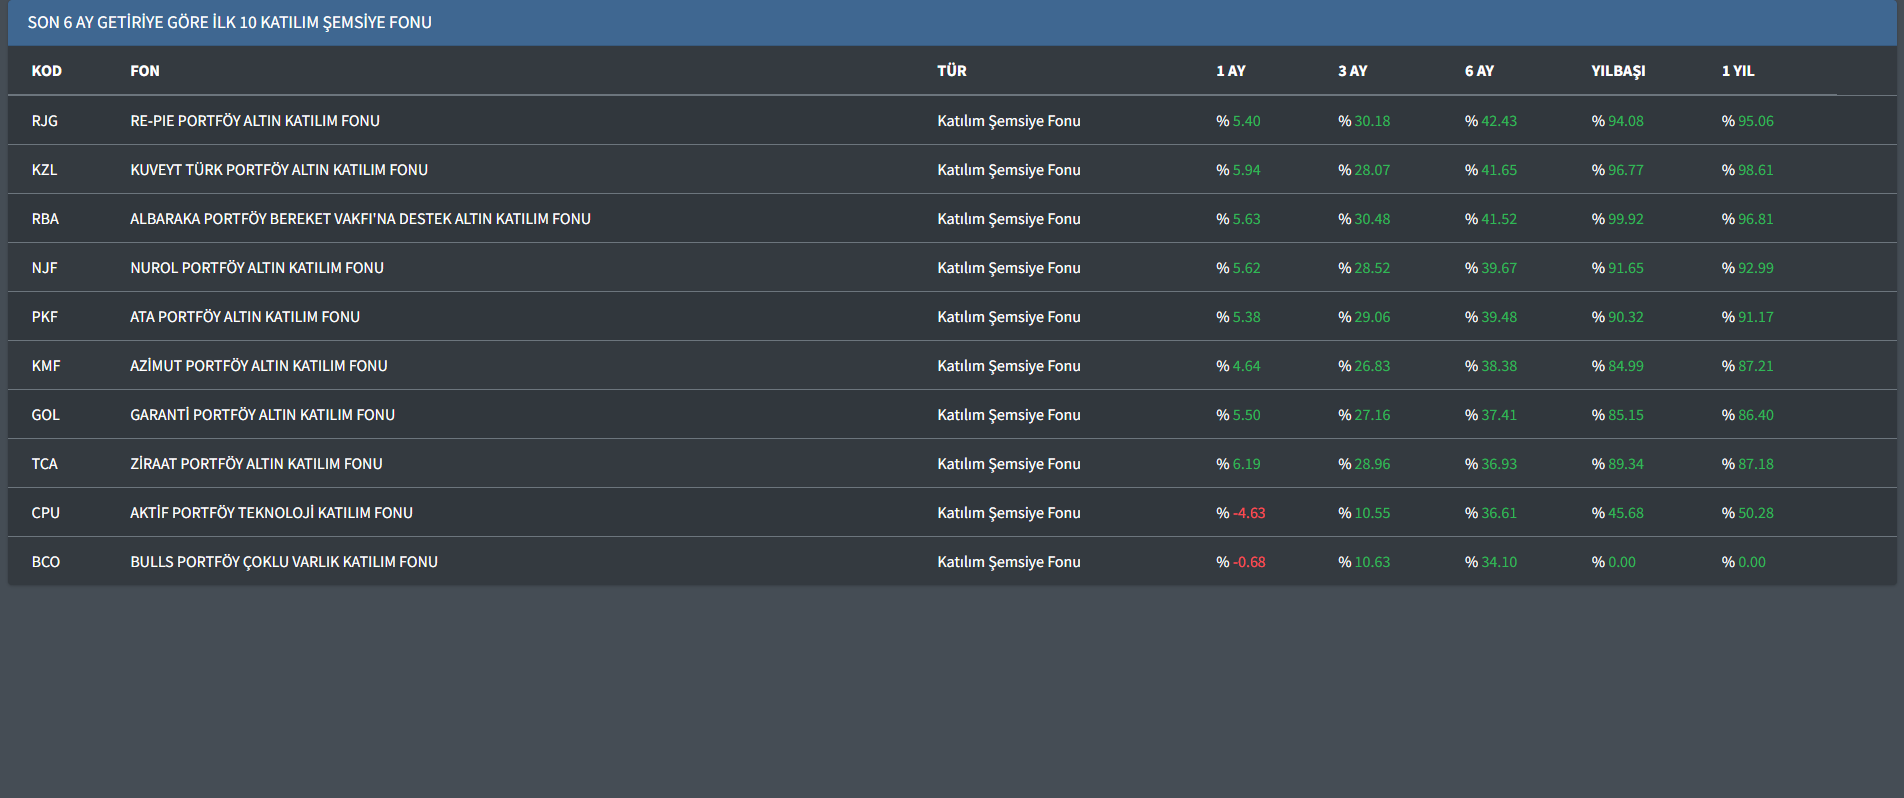Click the KOD column header
The image size is (1904, 798).
(46, 71)
